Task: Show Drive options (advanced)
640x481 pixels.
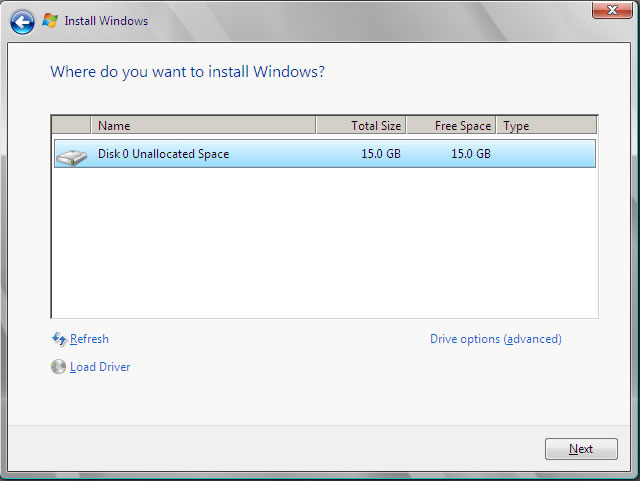Action: pos(495,339)
